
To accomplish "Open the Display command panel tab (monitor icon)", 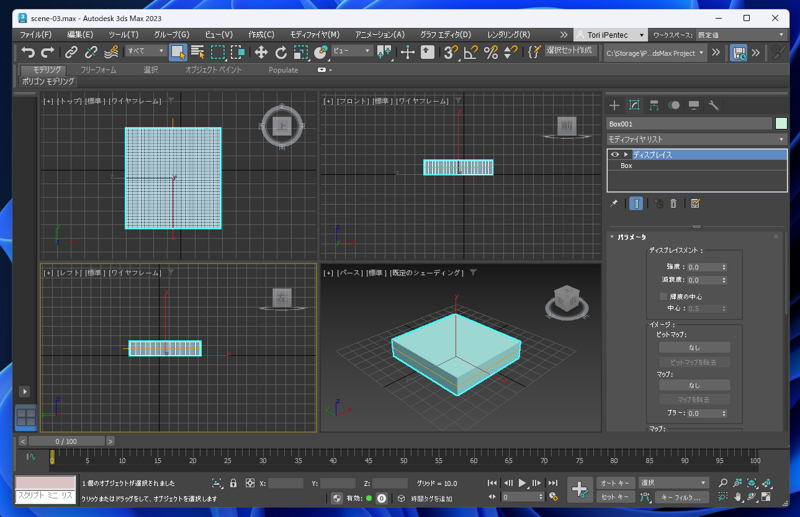I will [694, 106].
